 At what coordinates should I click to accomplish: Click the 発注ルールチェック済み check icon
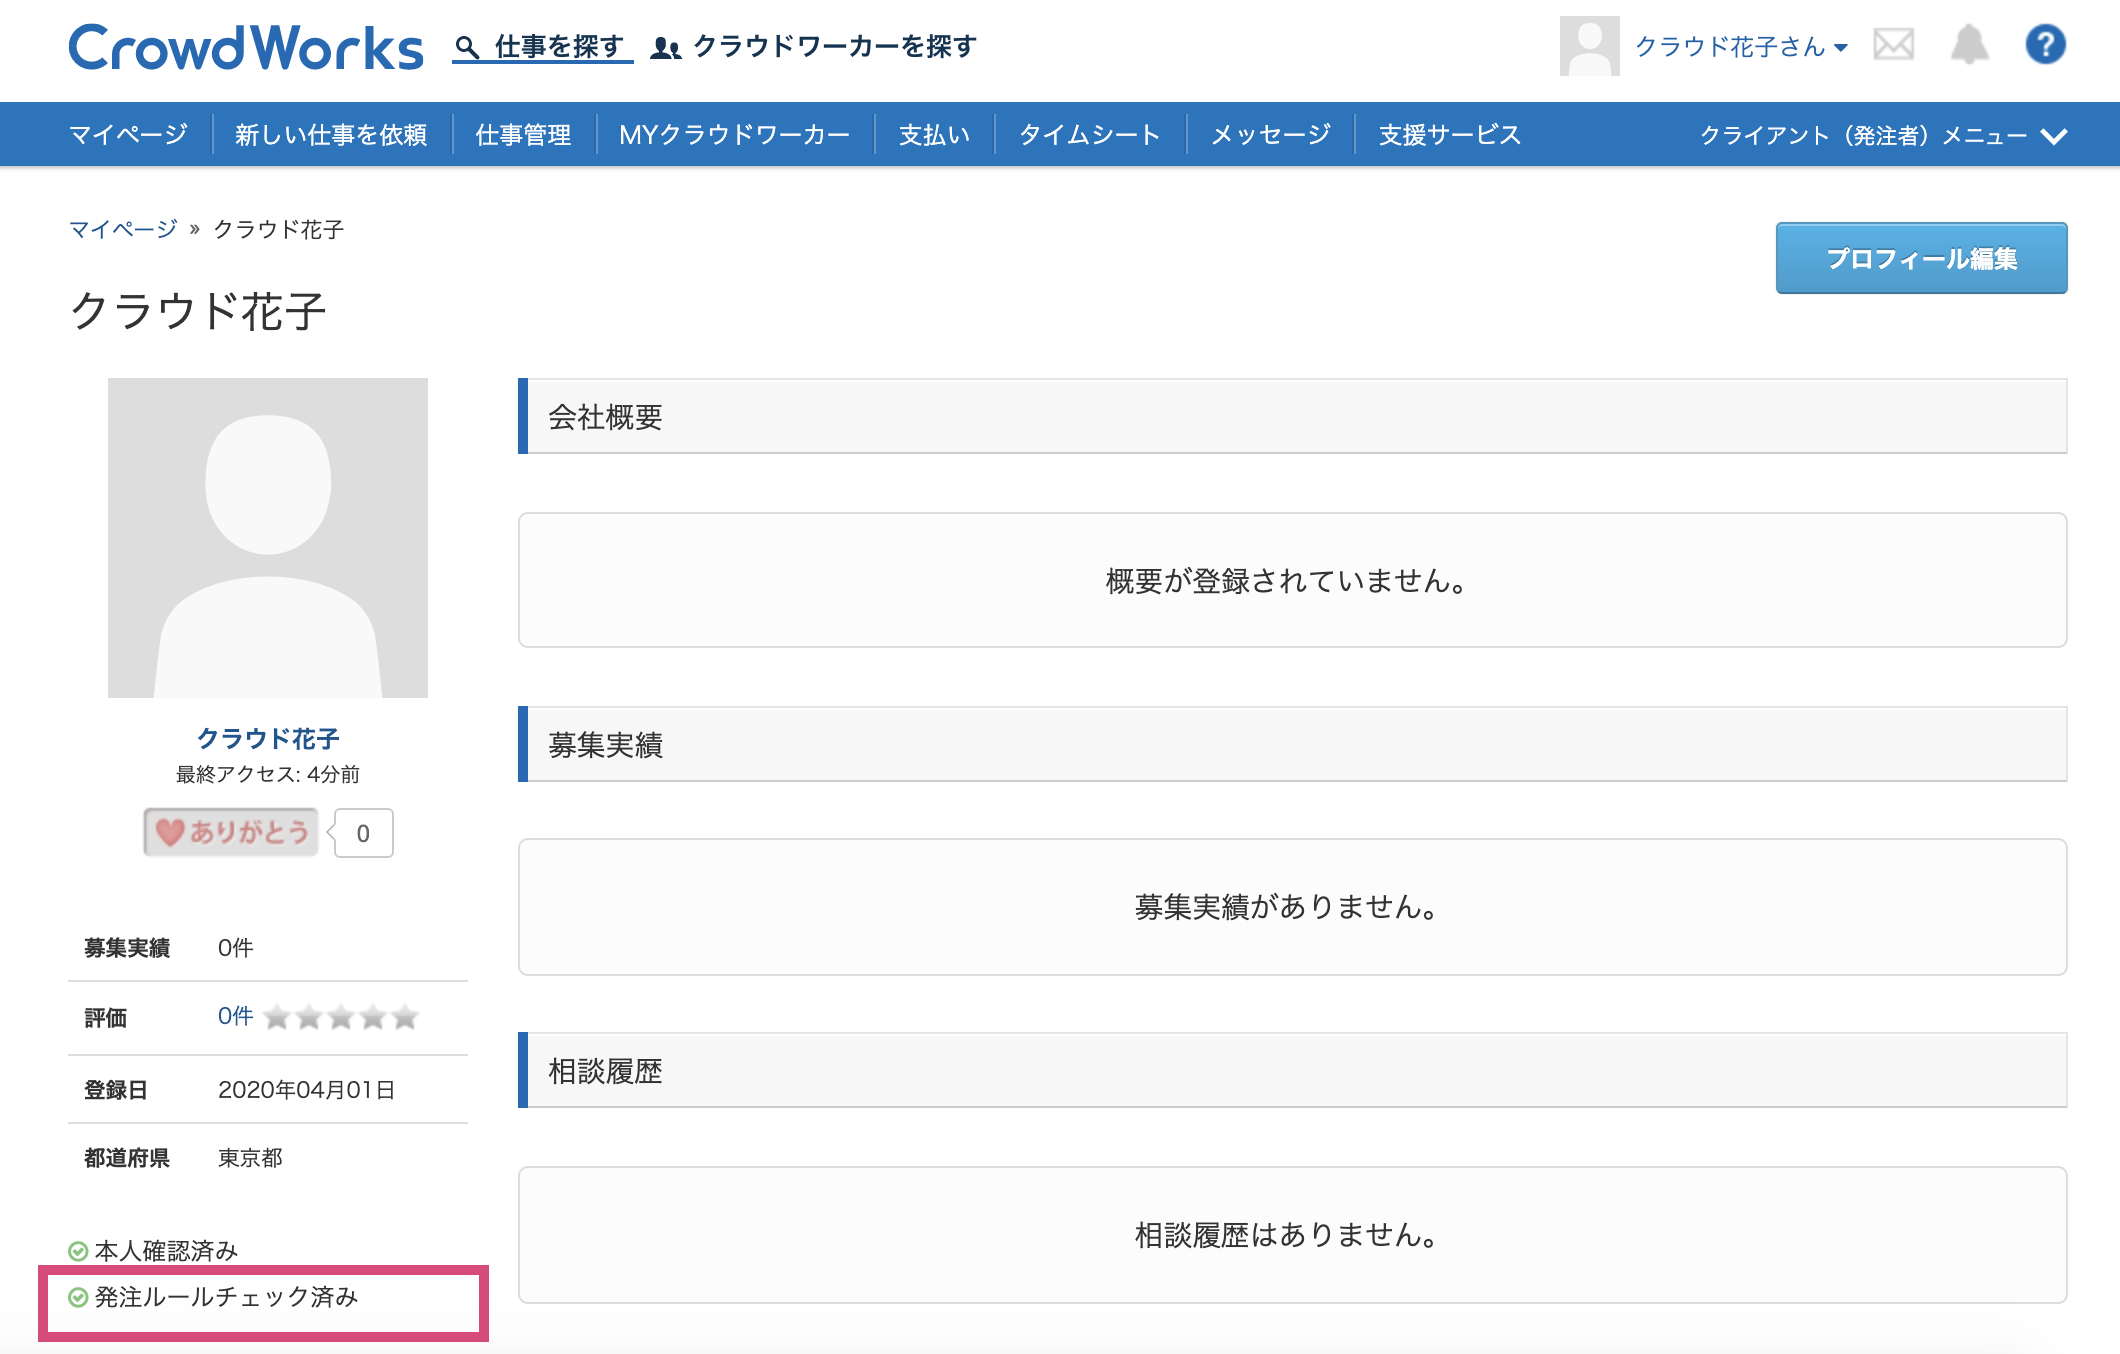click(78, 1298)
